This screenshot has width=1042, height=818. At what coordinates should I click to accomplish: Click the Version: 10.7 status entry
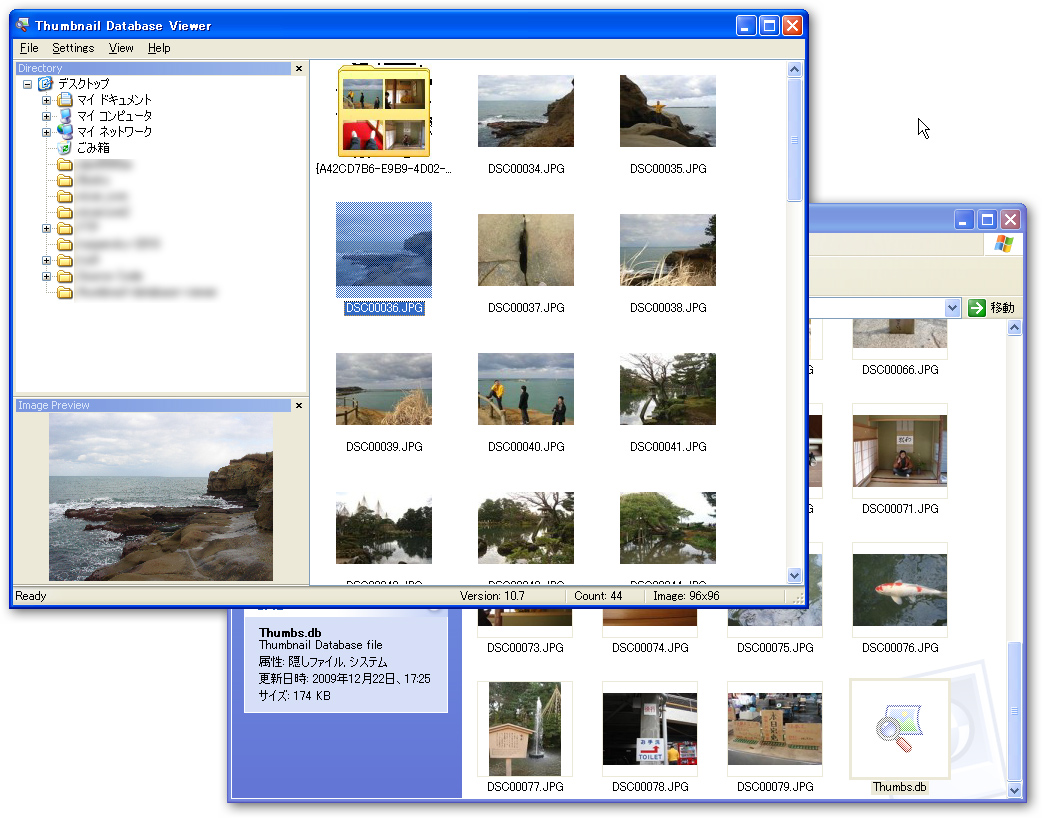pos(492,596)
